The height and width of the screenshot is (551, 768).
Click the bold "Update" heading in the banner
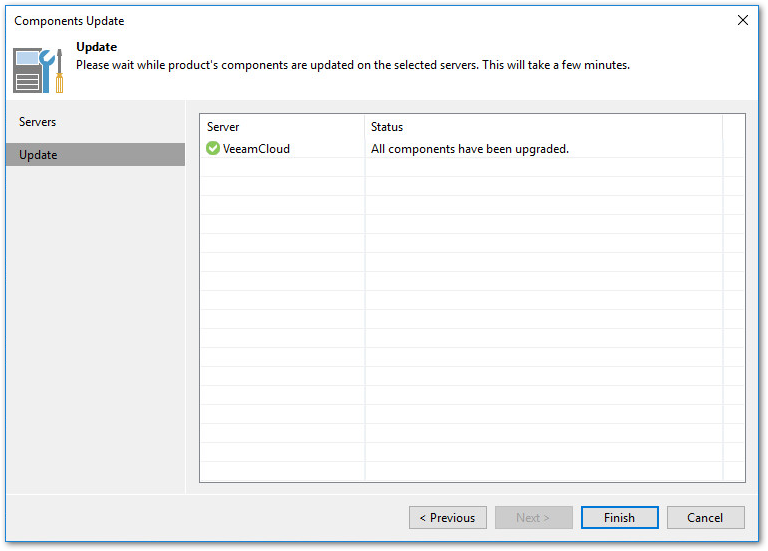(96, 47)
